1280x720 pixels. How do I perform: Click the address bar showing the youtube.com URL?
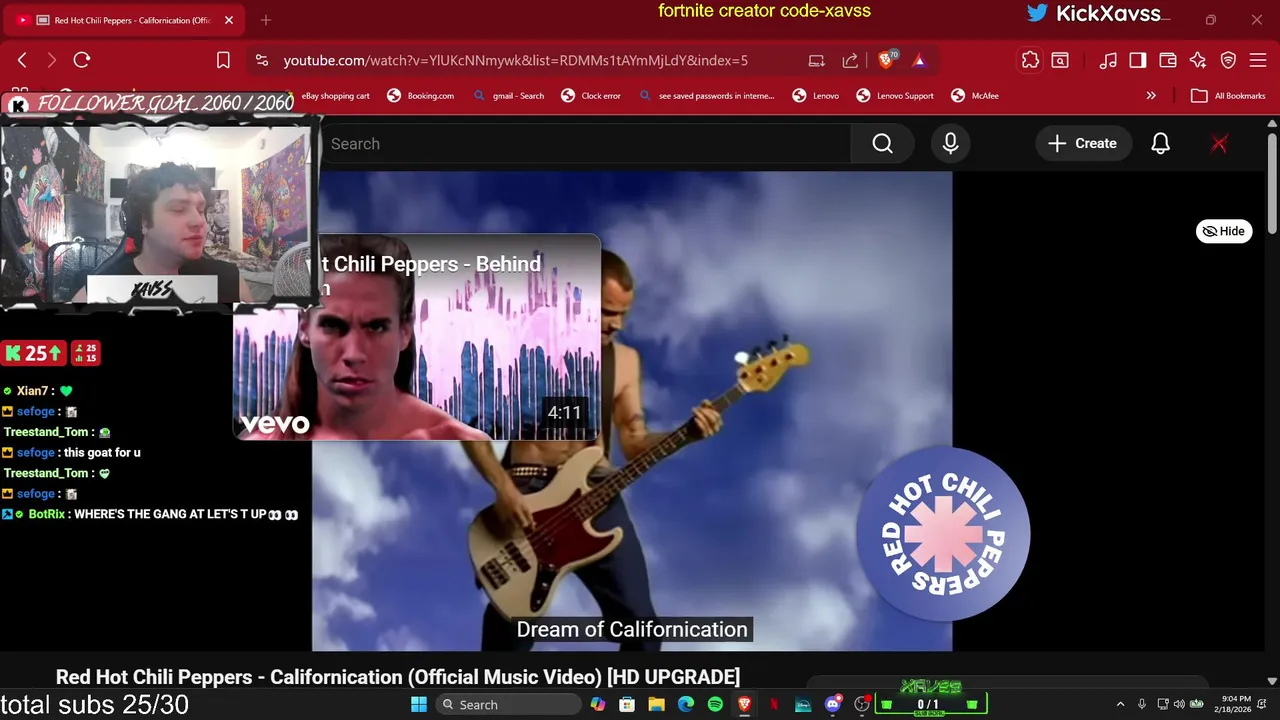pyautogui.click(x=515, y=60)
